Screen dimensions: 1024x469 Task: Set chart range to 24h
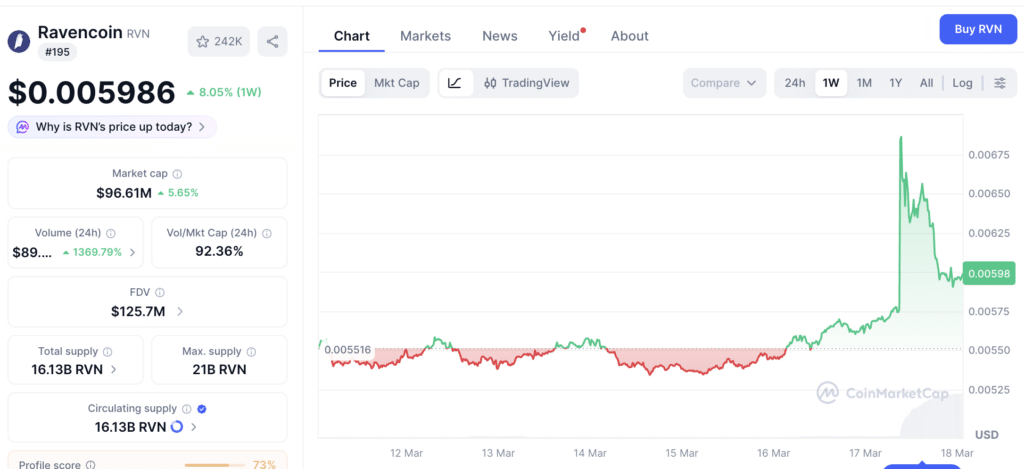795,83
